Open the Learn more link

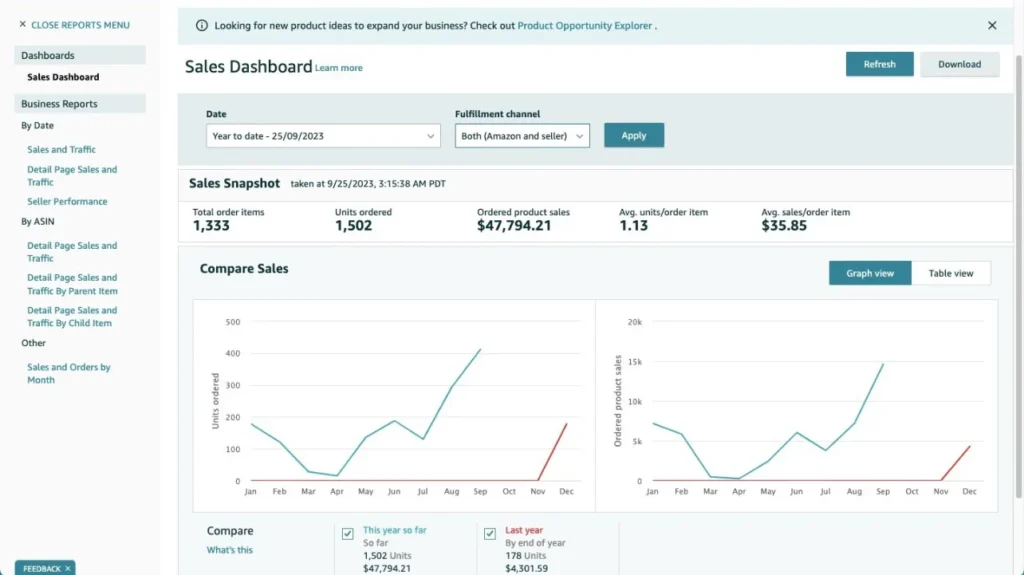(339, 68)
